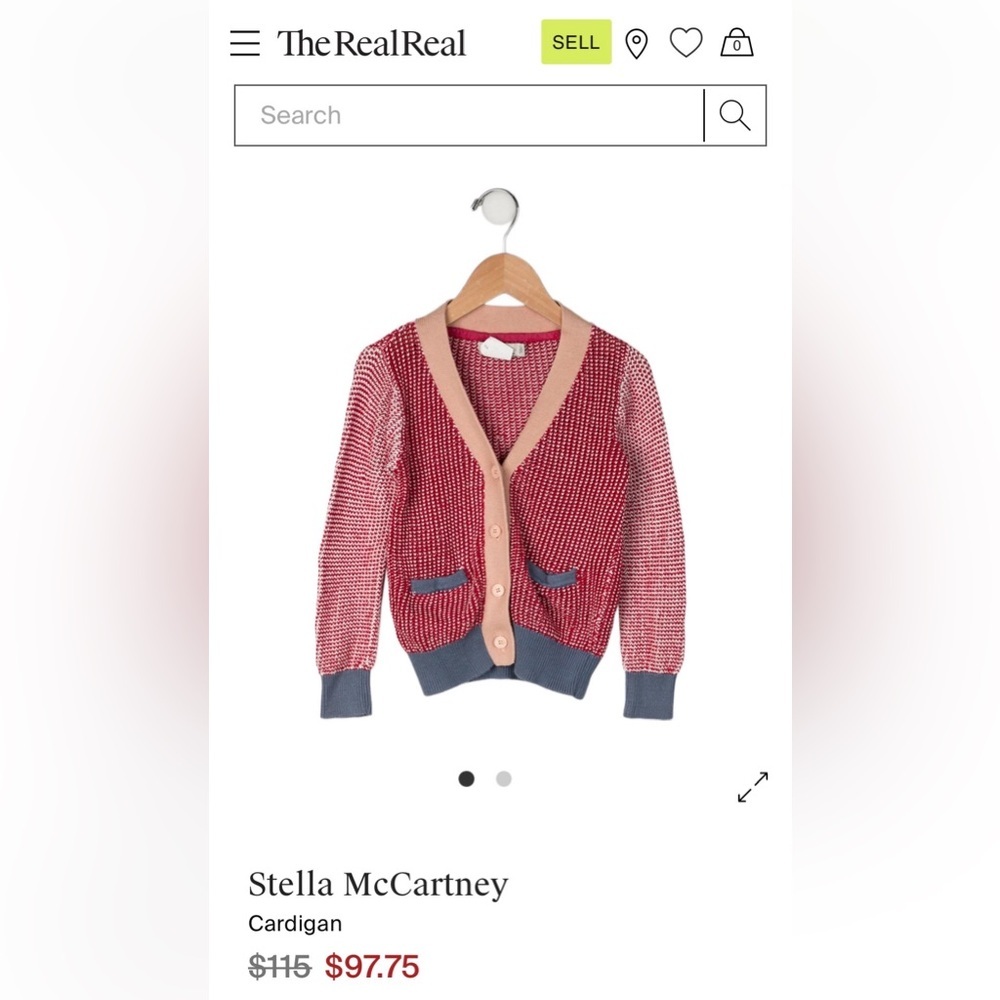Open the Stella McCartney brand page

click(x=378, y=884)
